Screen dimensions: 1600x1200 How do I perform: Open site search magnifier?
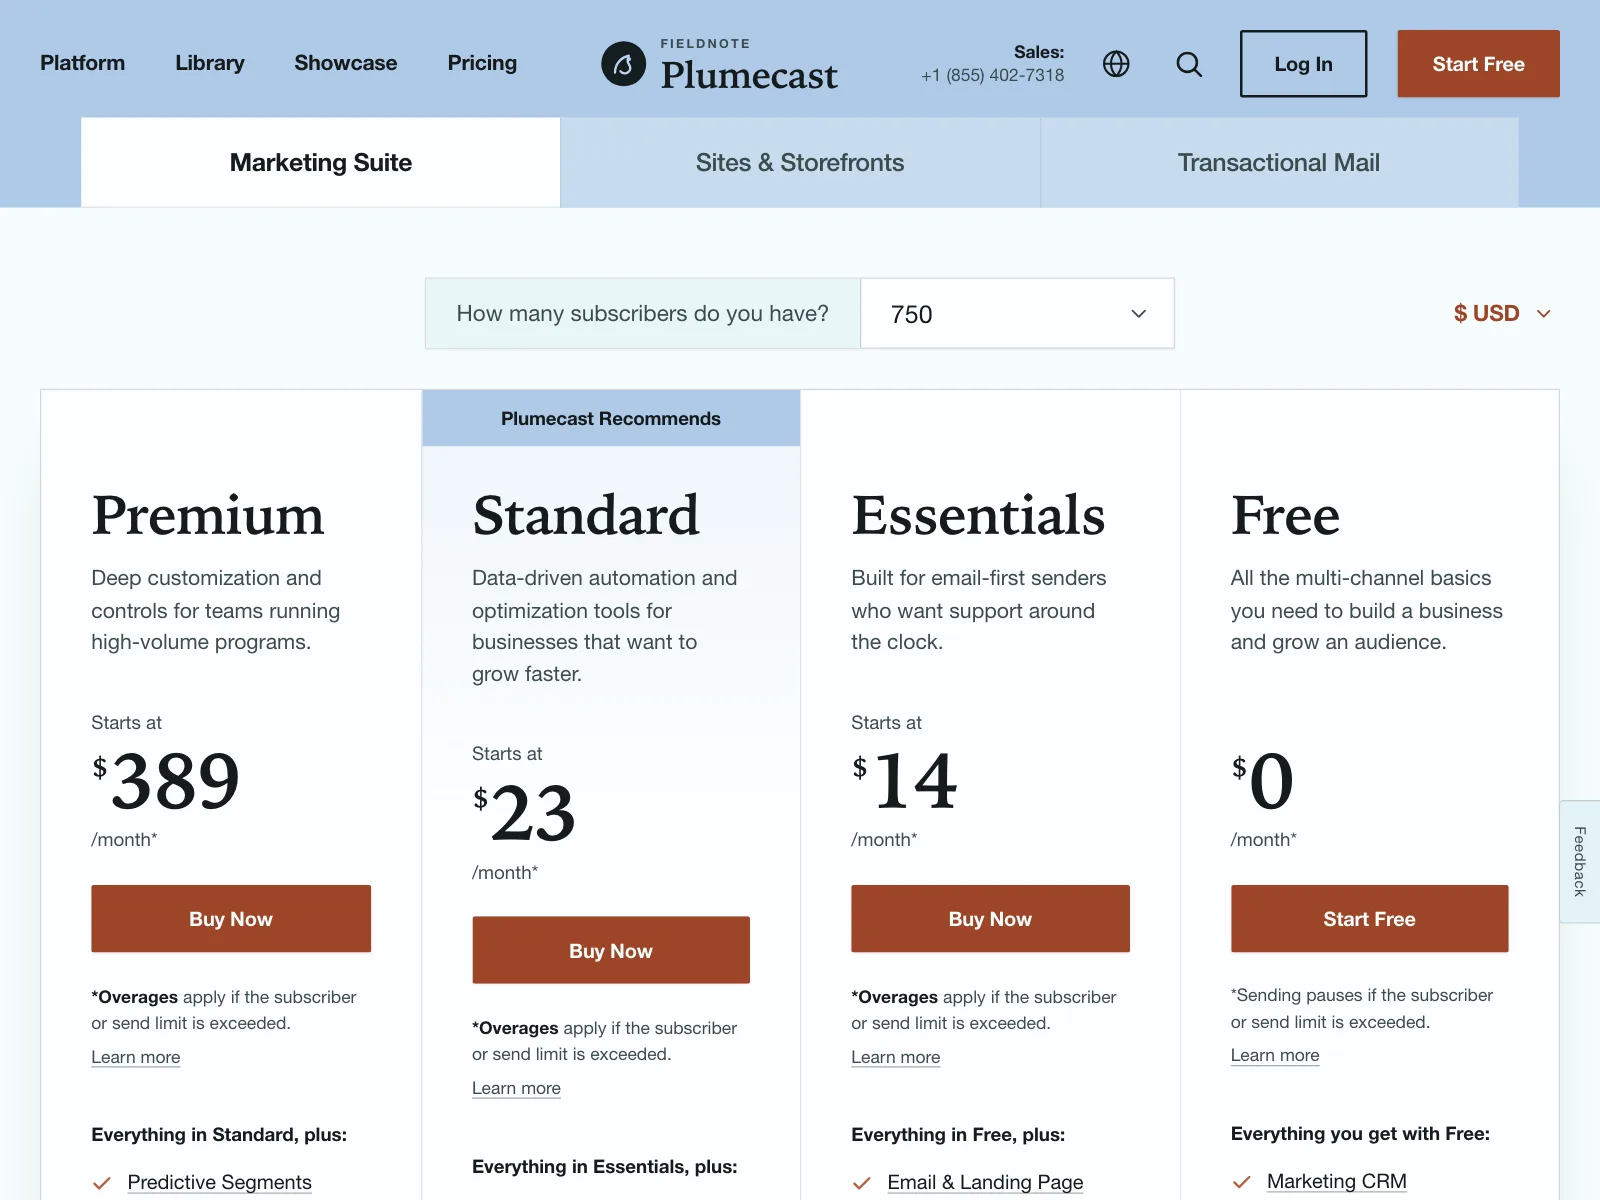[x=1189, y=64]
